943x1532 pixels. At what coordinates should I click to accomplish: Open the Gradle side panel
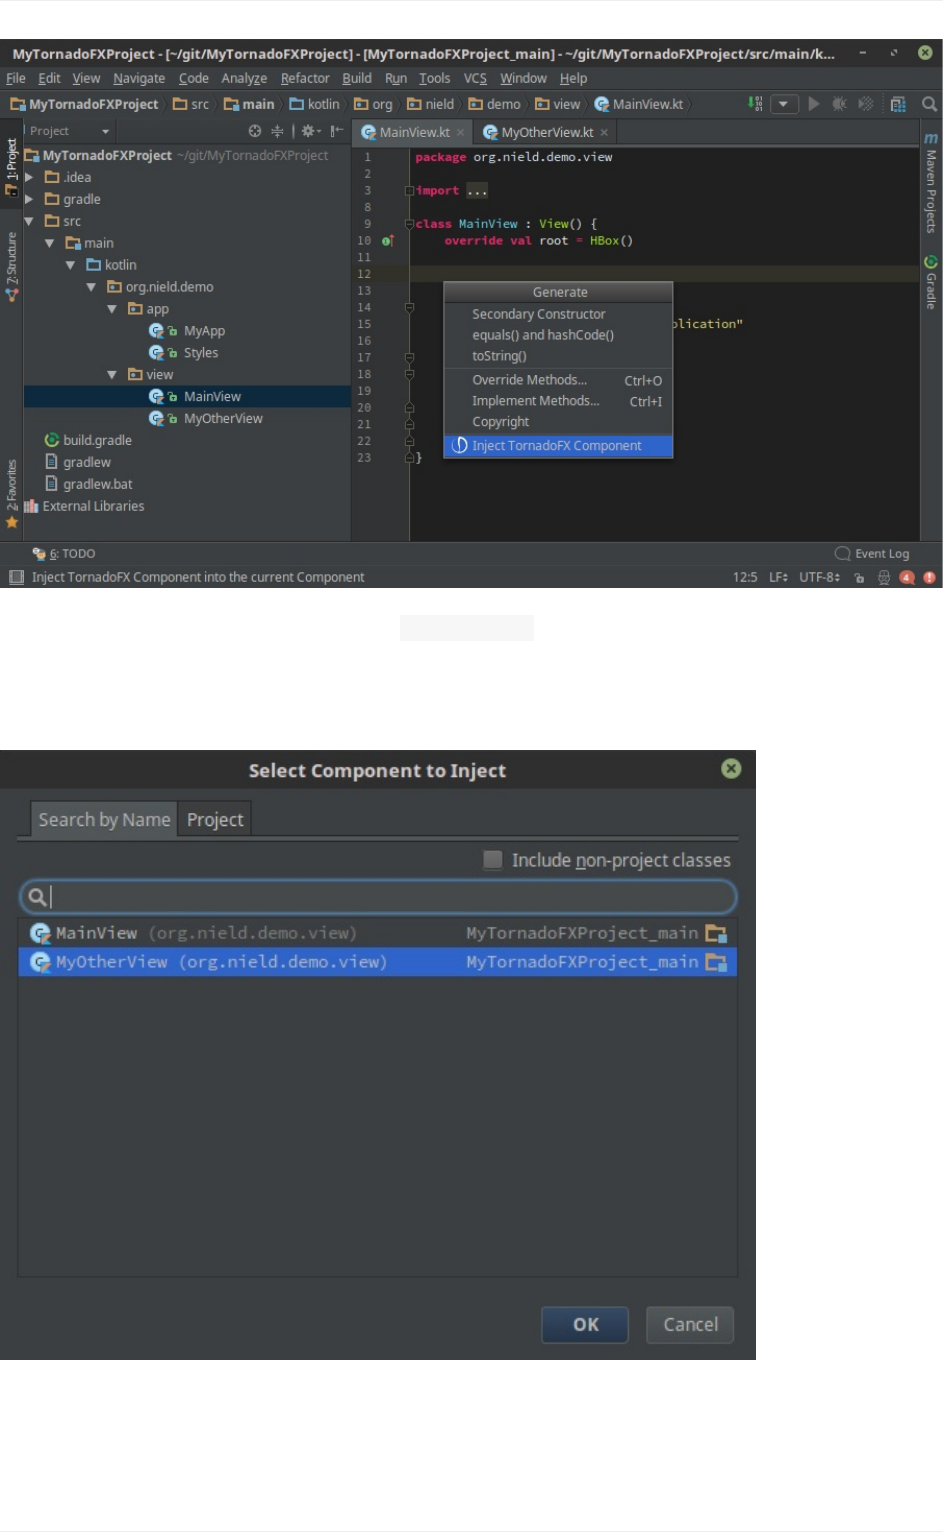click(x=931, y=282)
